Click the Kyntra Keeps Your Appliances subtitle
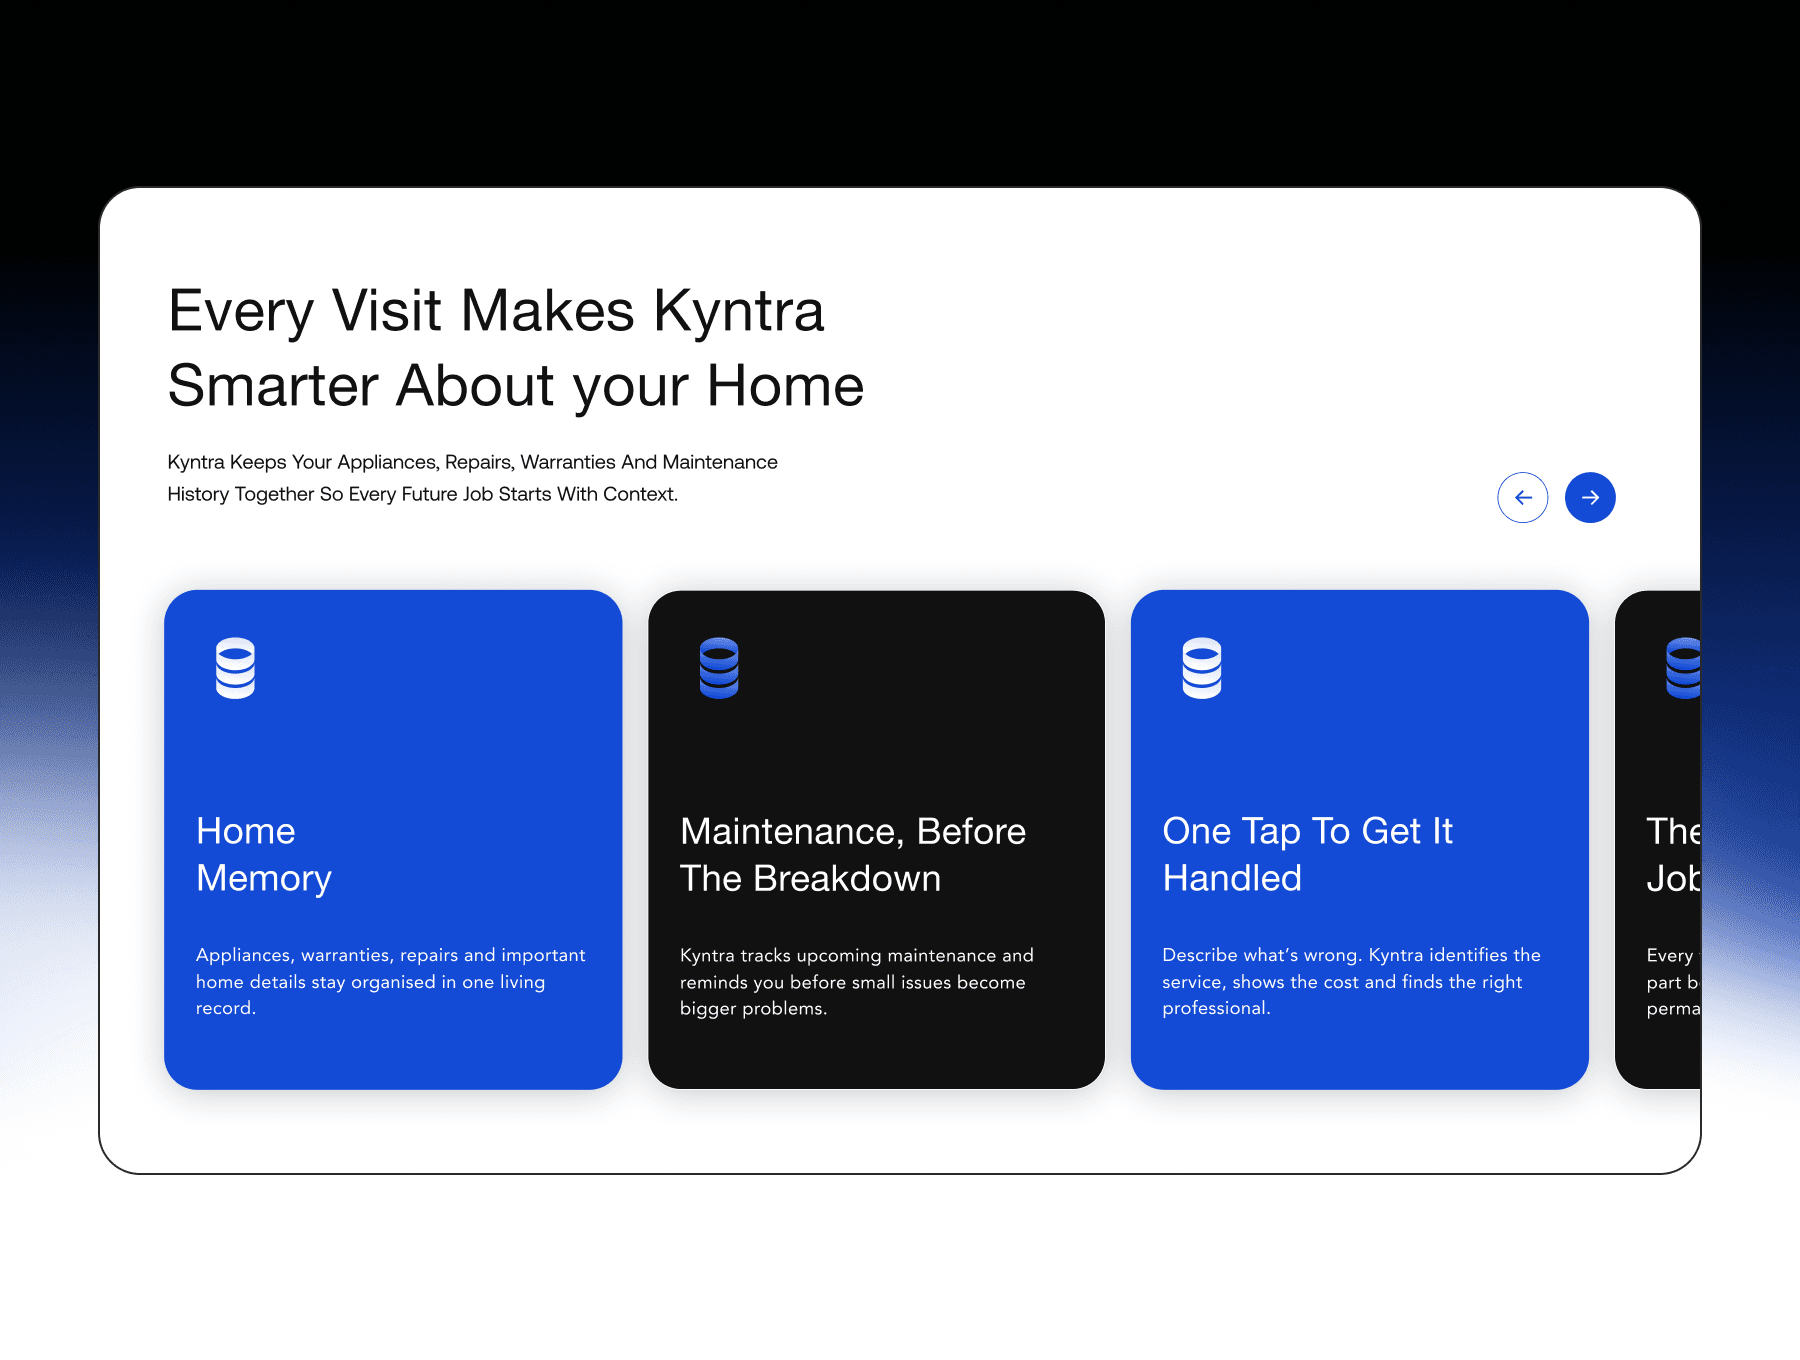Viewport: 1800px width, 1360px height. tap(472, 478)
